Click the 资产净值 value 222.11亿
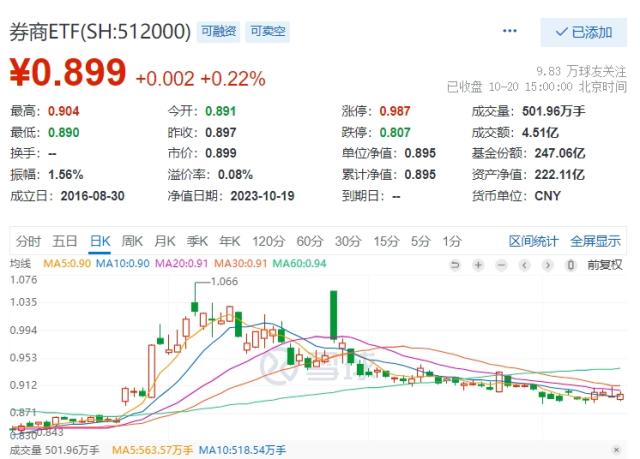This screenshot has height=459, width=640. coord(560,175)
